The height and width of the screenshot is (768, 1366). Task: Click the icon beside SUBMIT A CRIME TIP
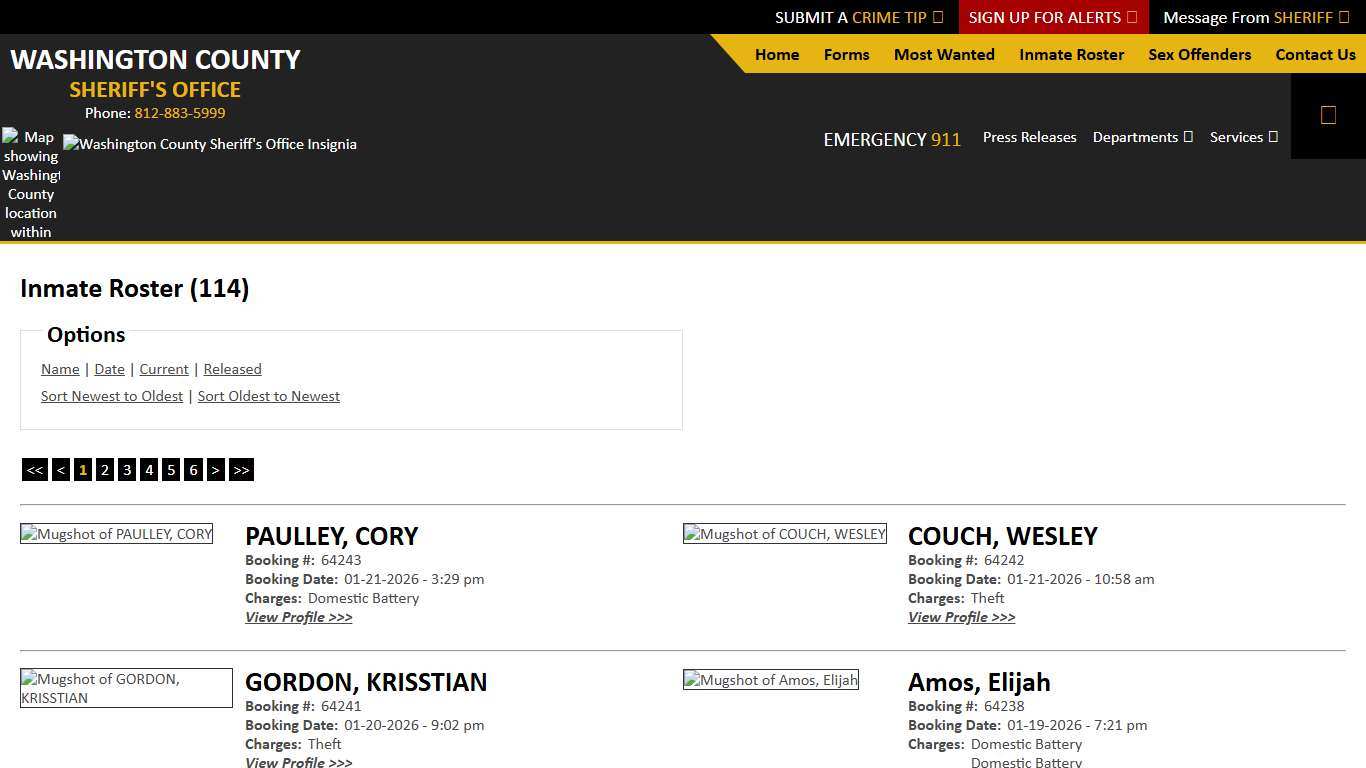(x=937, y=17)
